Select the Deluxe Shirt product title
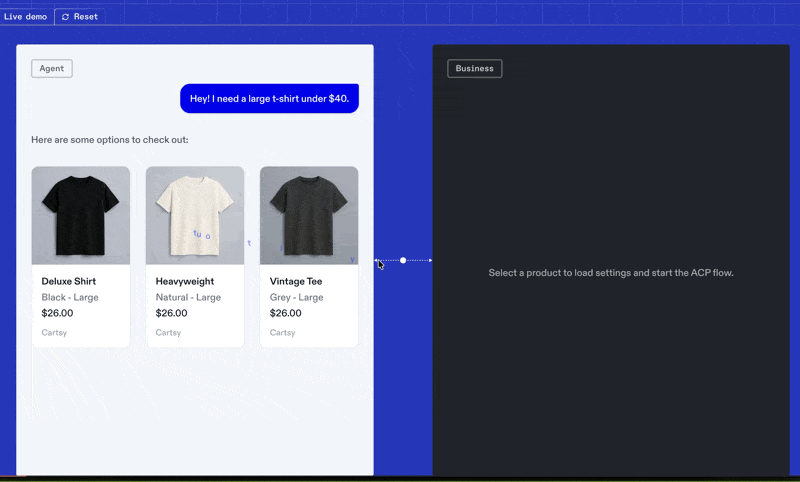800x482 pixels. pyautogui.click(x=69, y=281)
